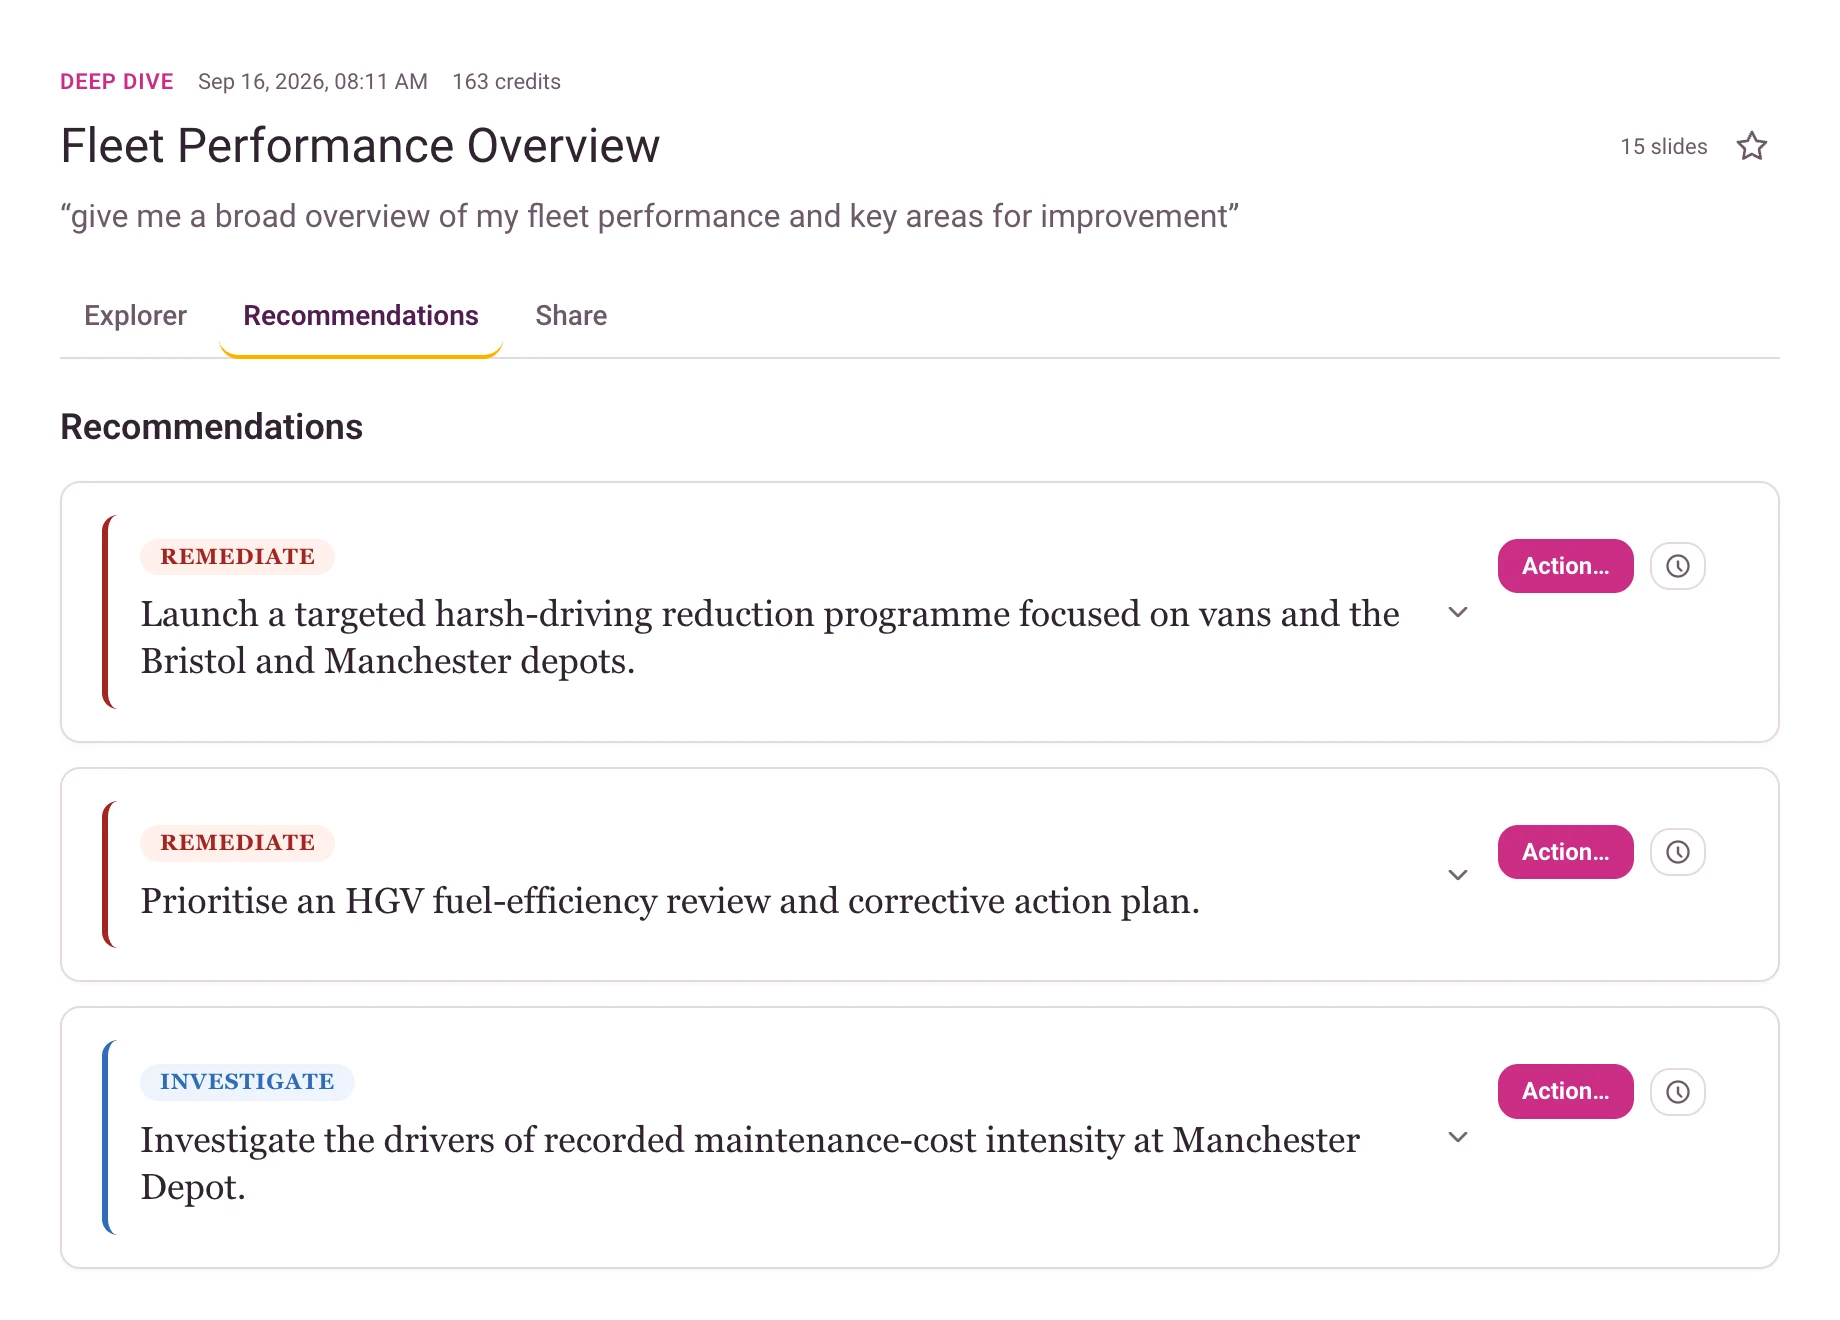The height and width of the screenshot is (1320, 1840).
Task: Expand the harsh-driving reduction recommendation chevron
Action: tap(1458, 612)
